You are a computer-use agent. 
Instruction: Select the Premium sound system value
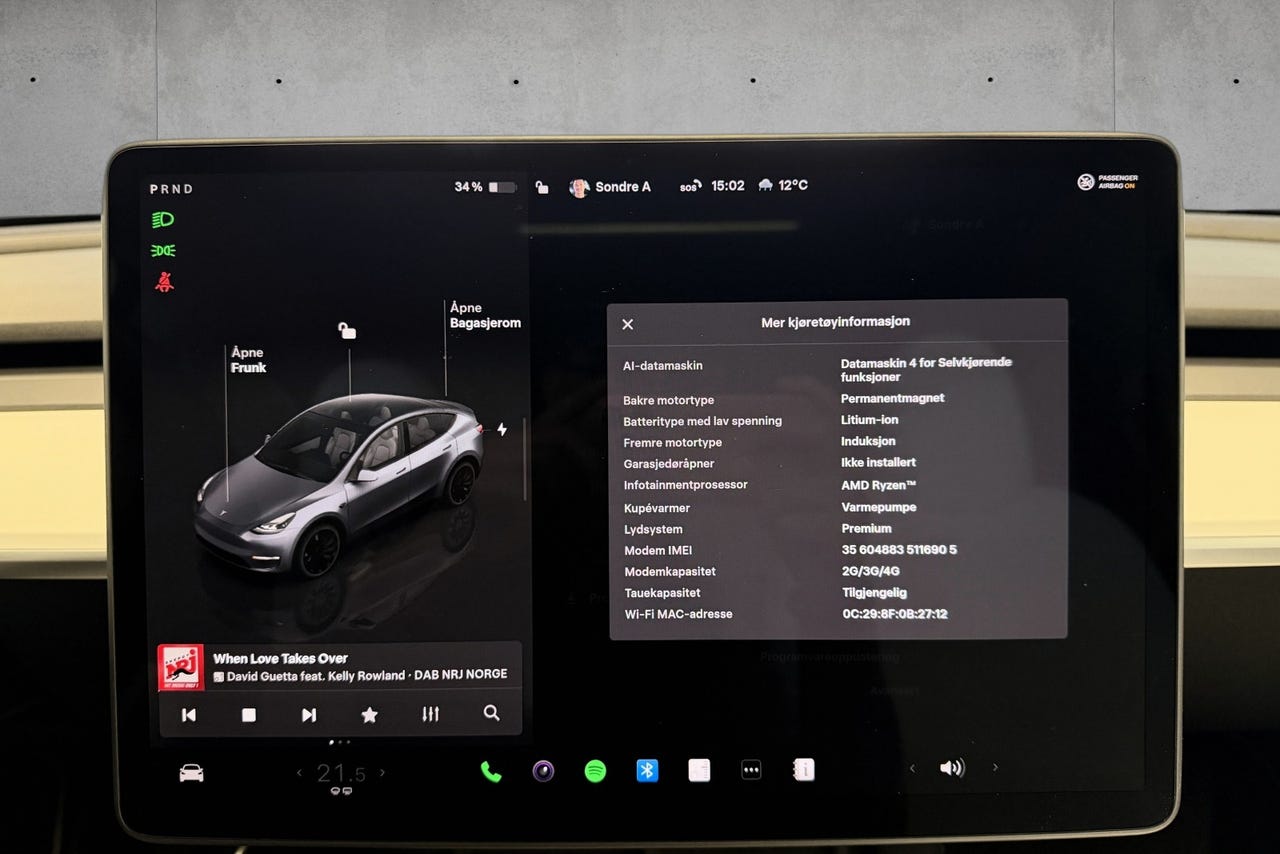tap(866, 528)
